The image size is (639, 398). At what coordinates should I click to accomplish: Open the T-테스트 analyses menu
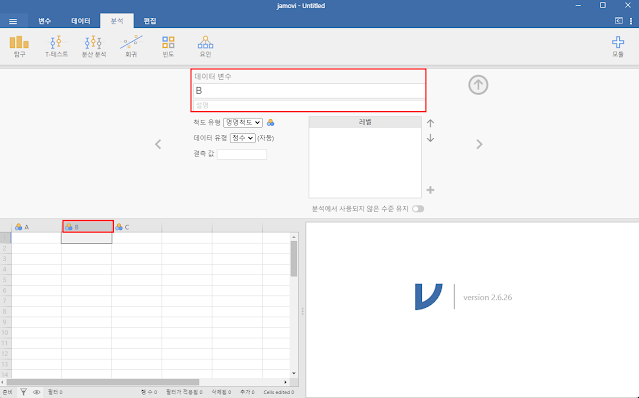[56, 46]
